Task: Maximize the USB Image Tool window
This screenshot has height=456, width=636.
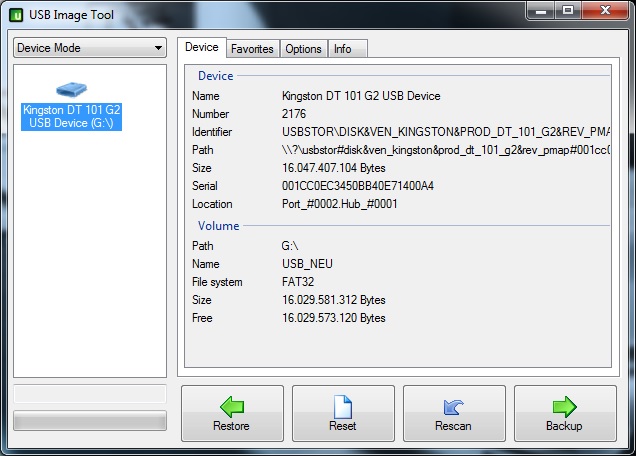Action: 568,10
